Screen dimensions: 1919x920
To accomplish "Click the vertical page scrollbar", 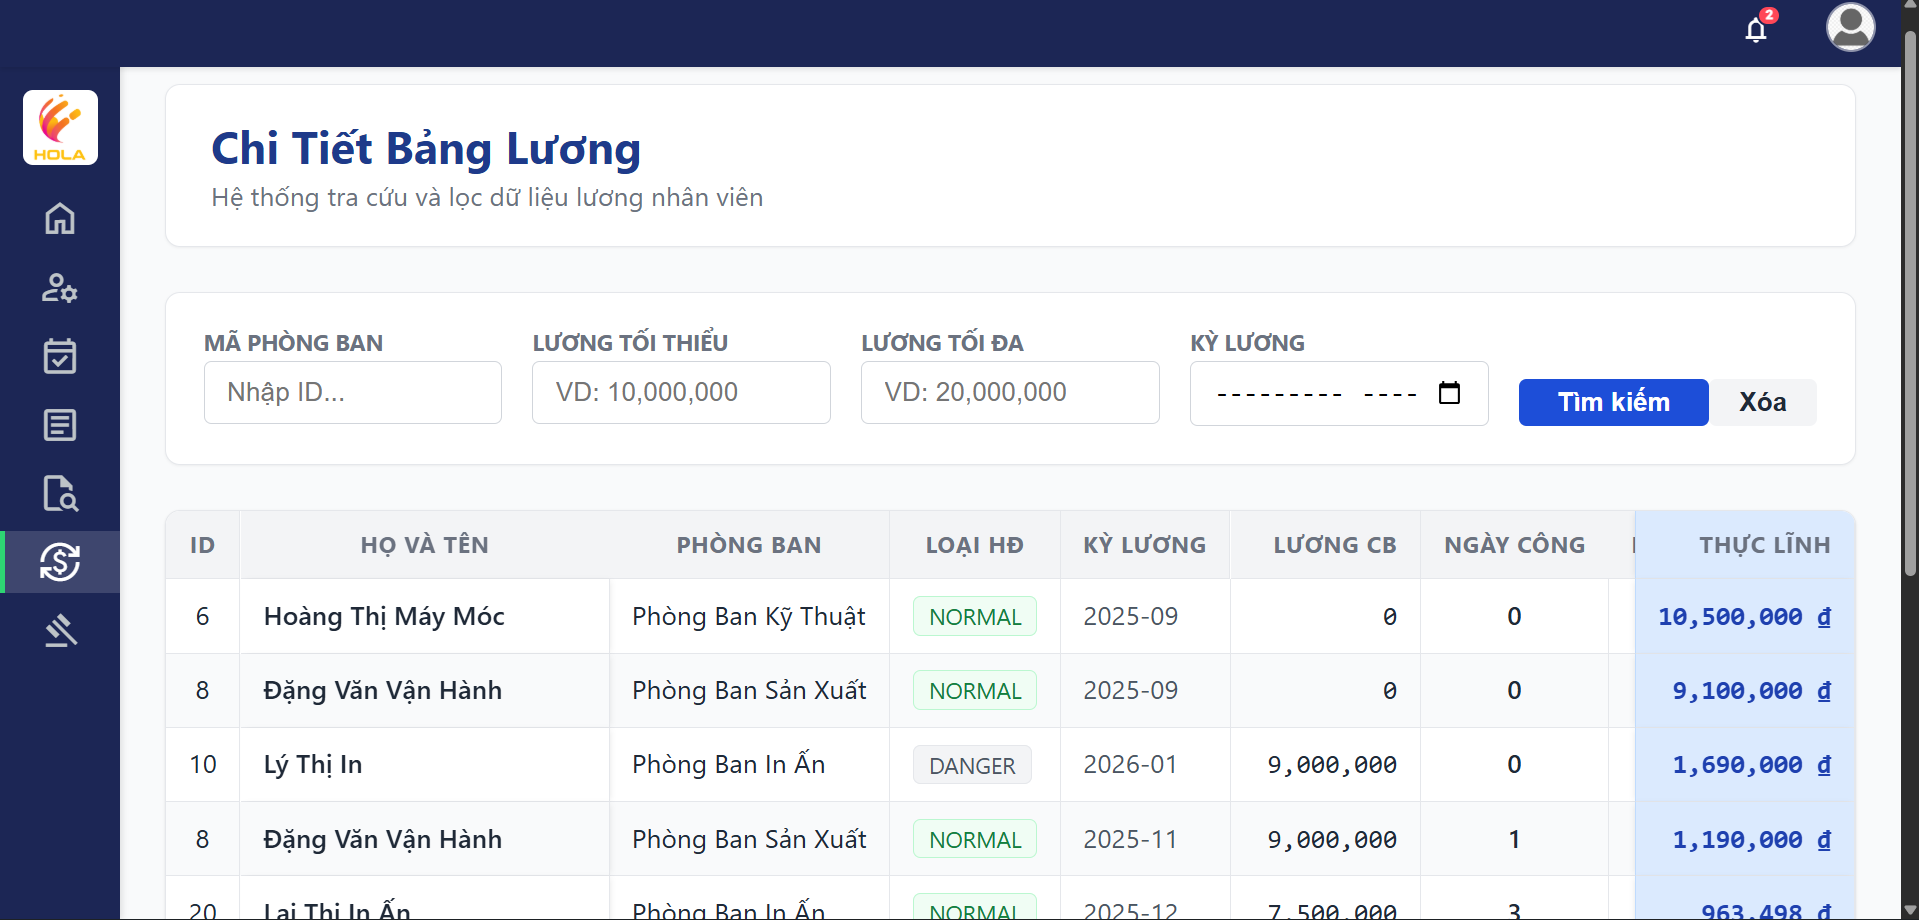I will click(x=1909, y=300).
